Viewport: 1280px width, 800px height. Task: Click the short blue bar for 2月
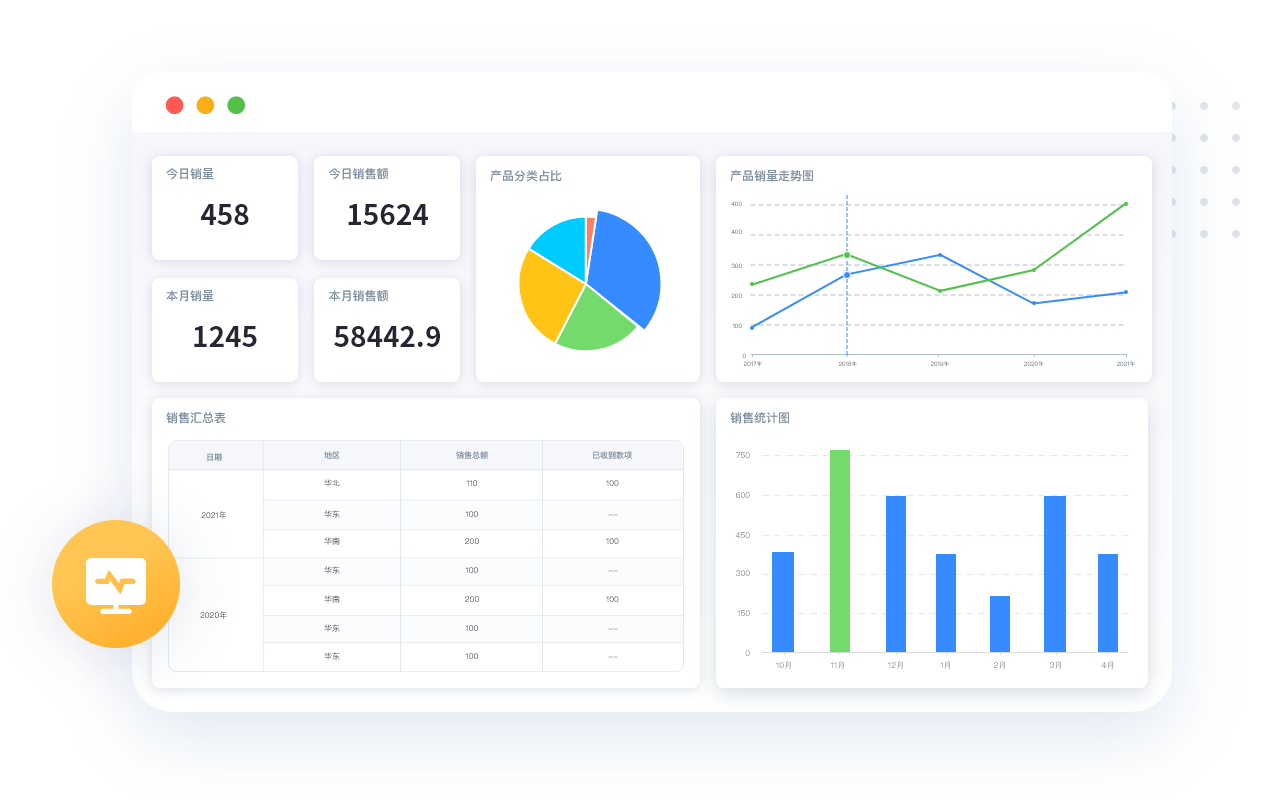tap(1000, 624)
